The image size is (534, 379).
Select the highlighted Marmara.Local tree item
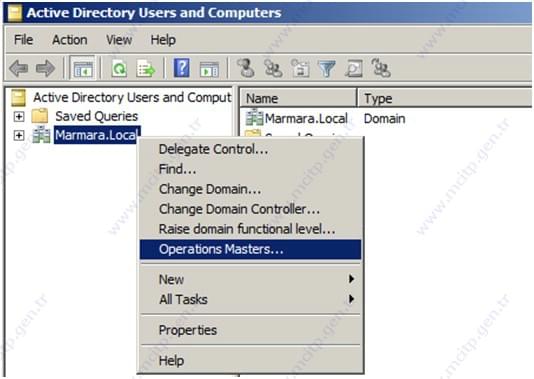tap(97, 135)
